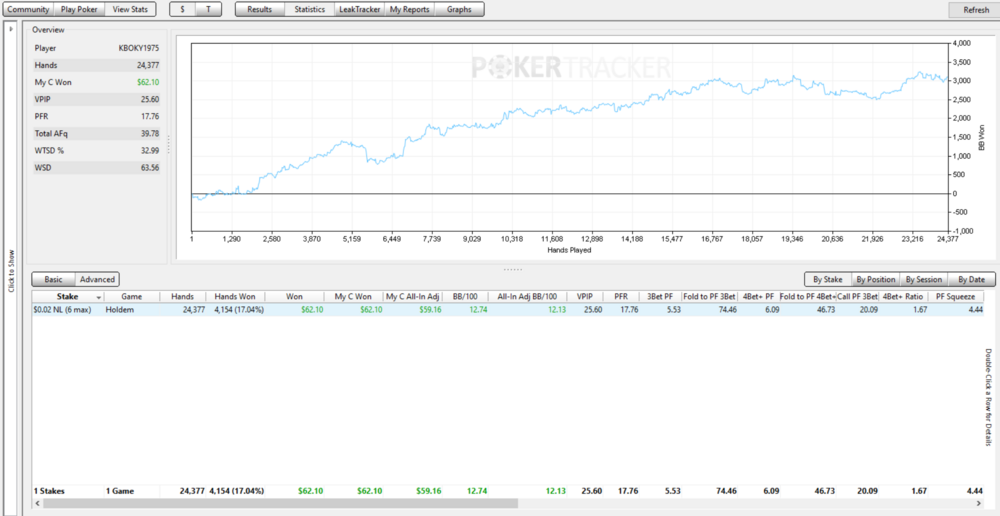Group the report By Position

875,280
